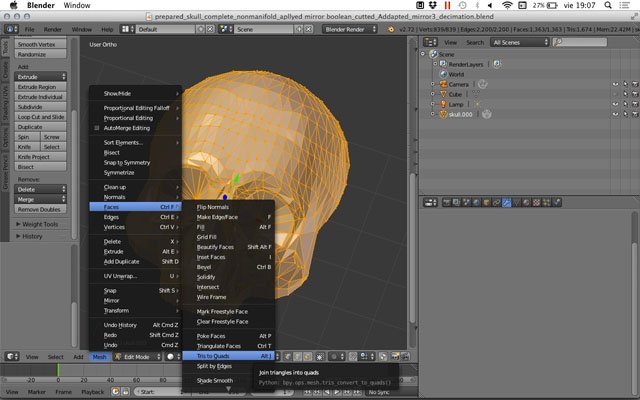Toggle AutoMerge Editing checkbox

97,128
